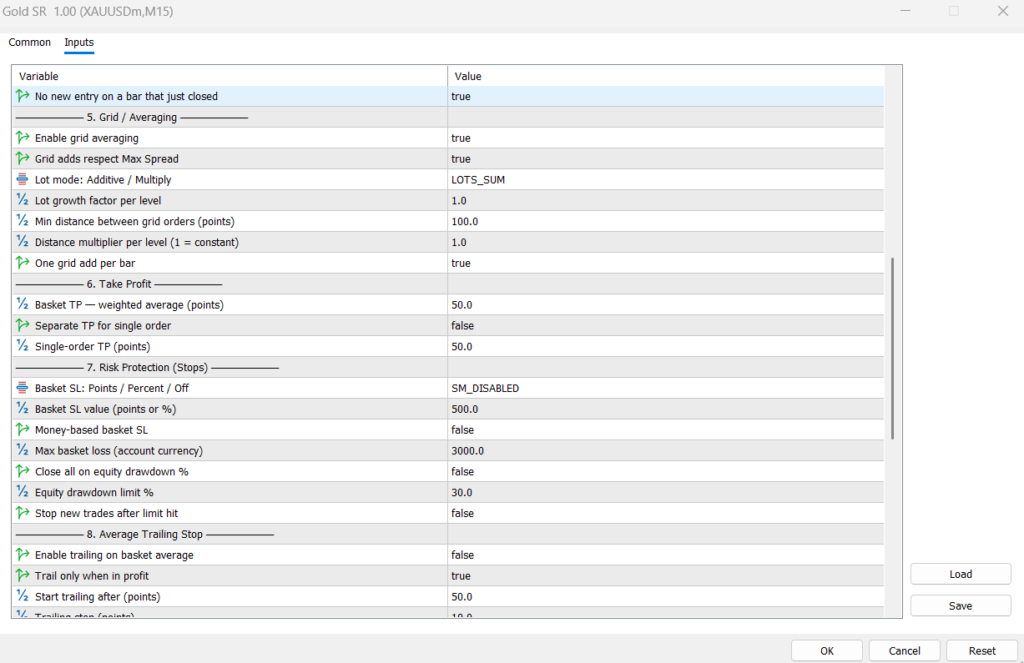The width and height of the screenshot is (1024, 663).
Task: Select the Inputs tab
Action: (79, 42)
